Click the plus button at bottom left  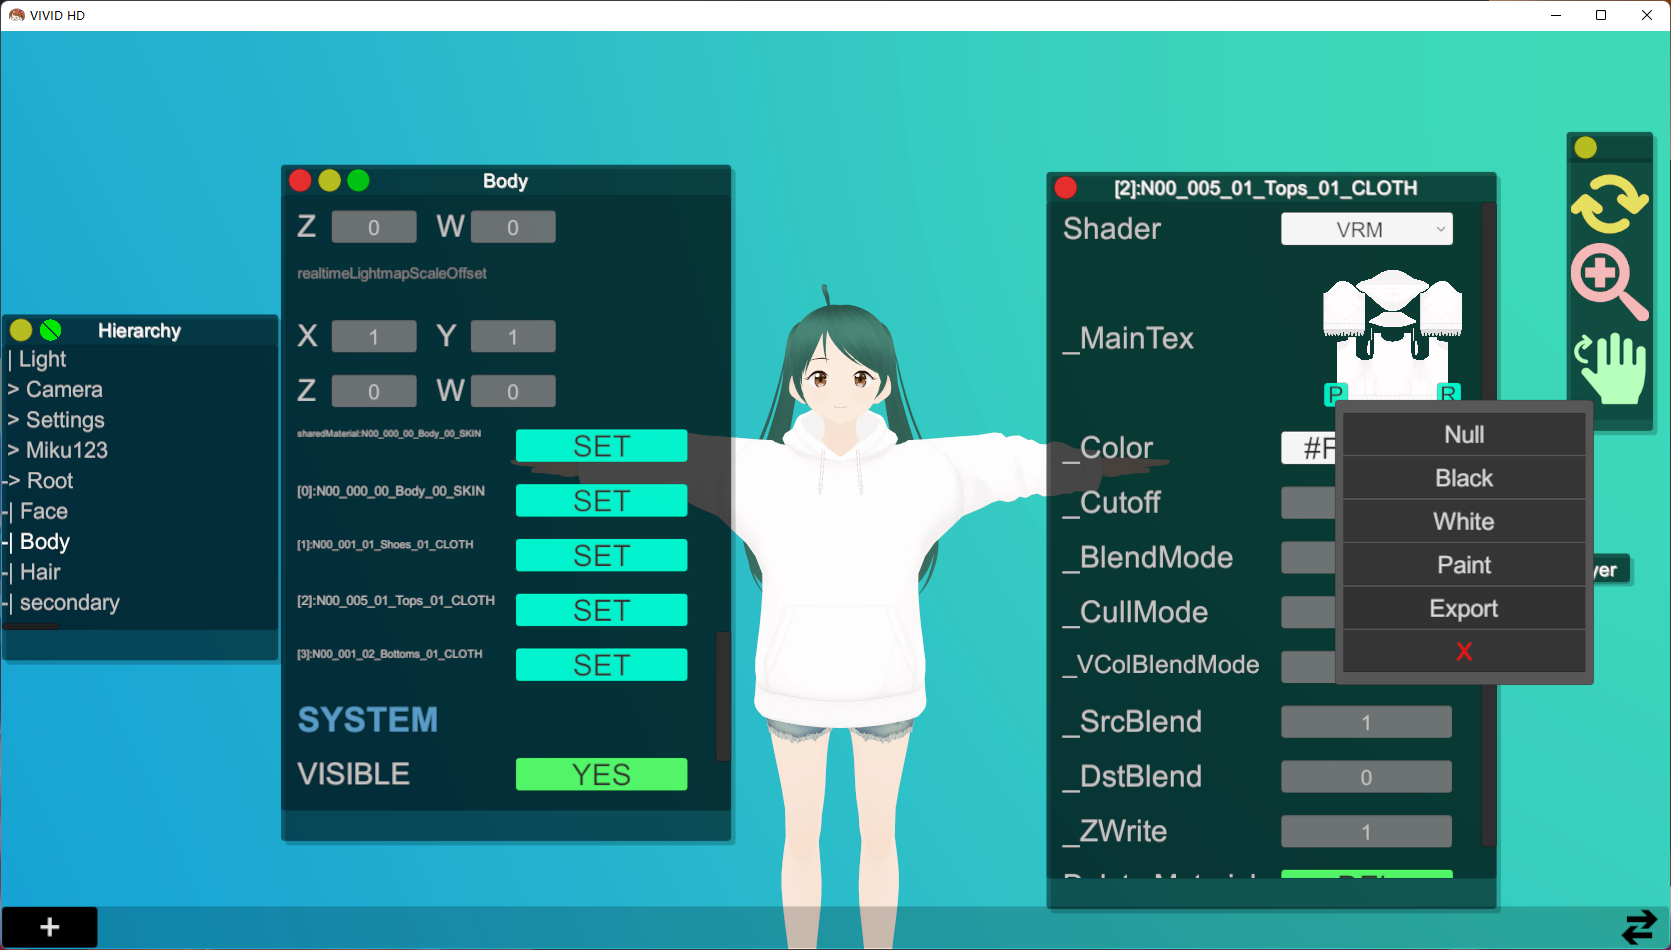pos(49,928)
